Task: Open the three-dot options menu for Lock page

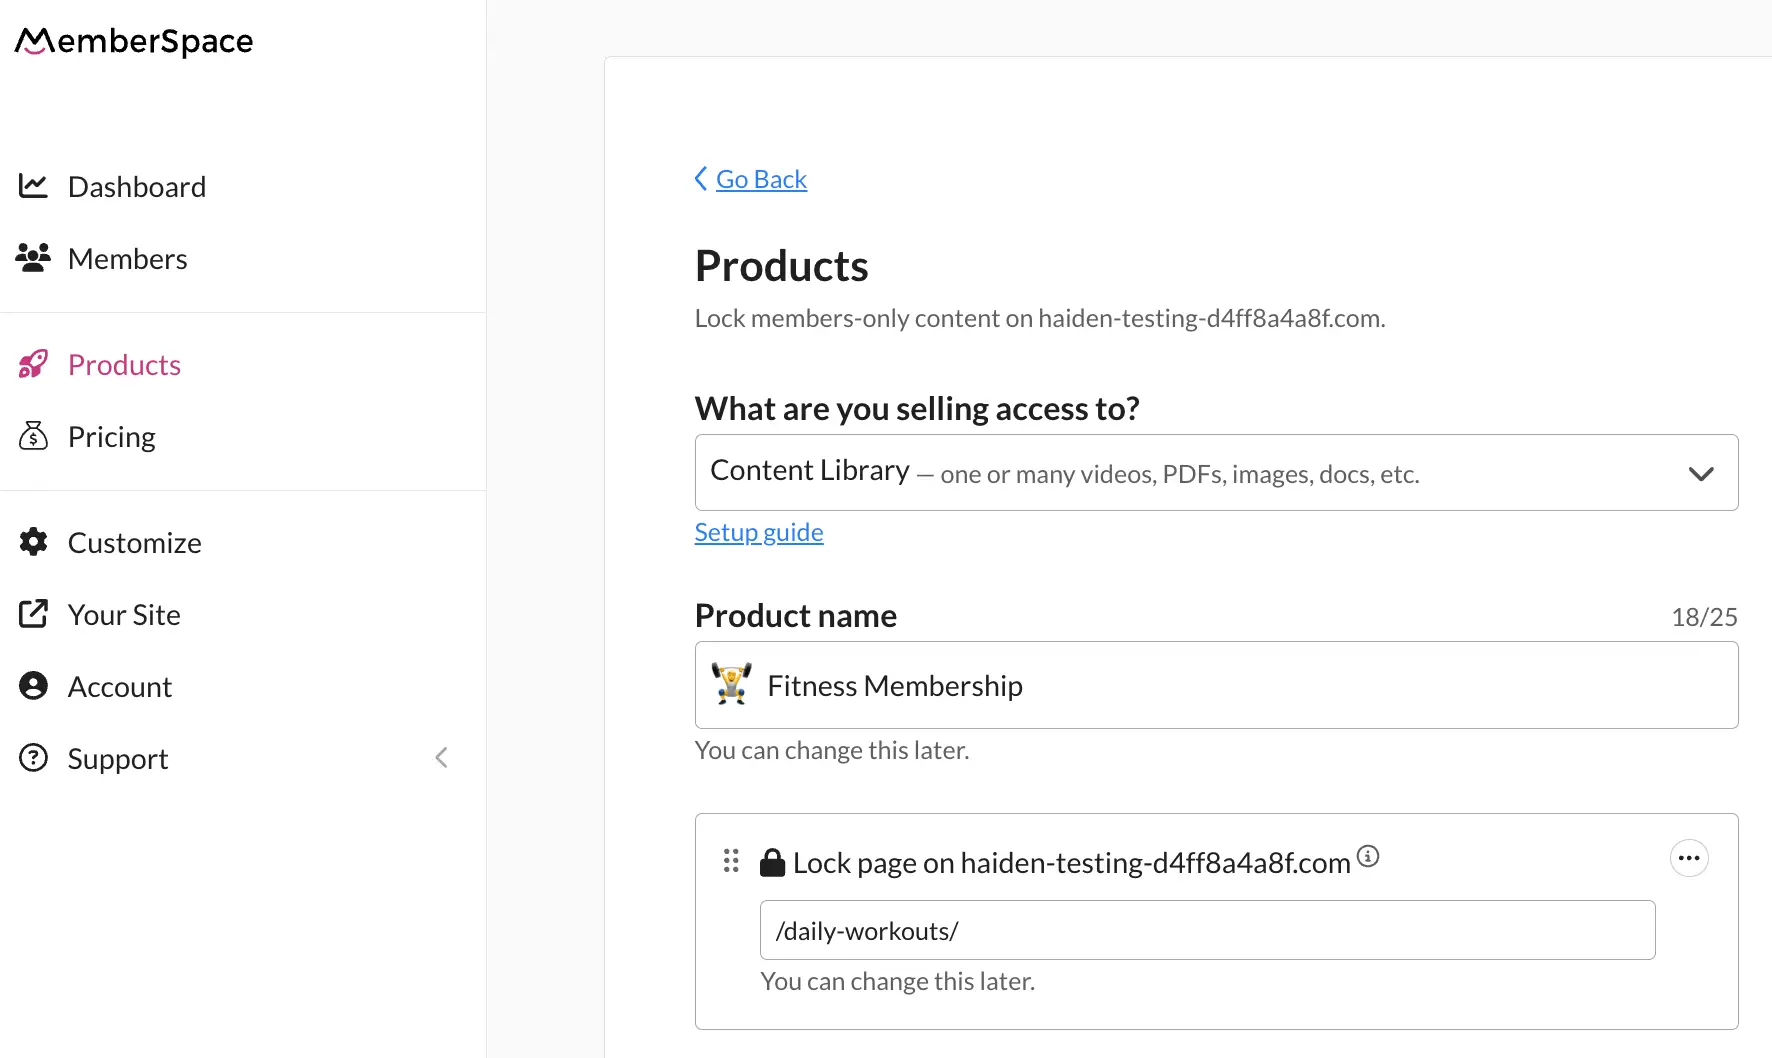Action: [x=1689, y=858]
